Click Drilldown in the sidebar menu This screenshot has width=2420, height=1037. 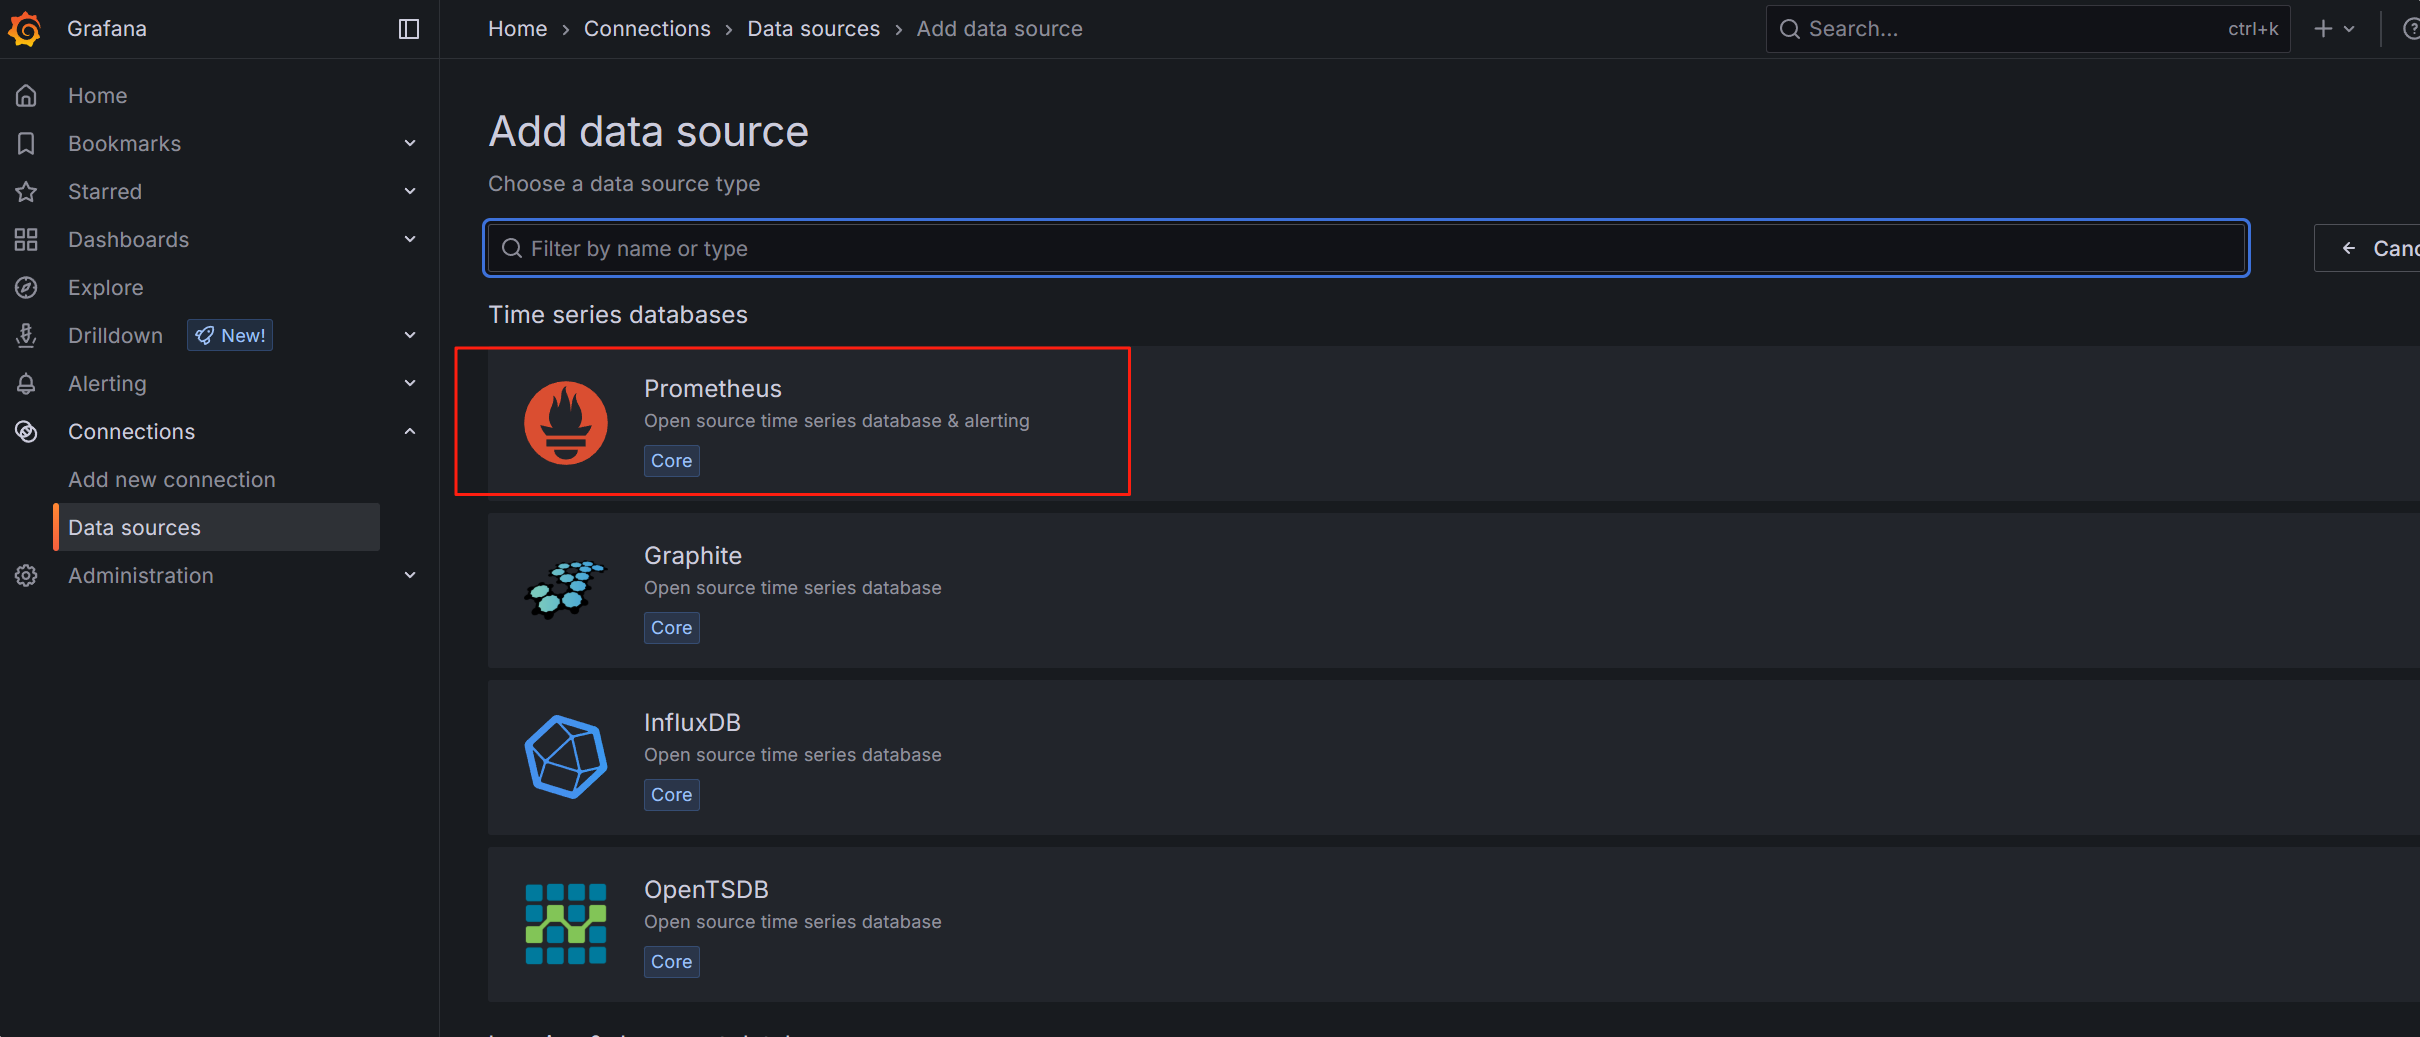pos(116,336)
